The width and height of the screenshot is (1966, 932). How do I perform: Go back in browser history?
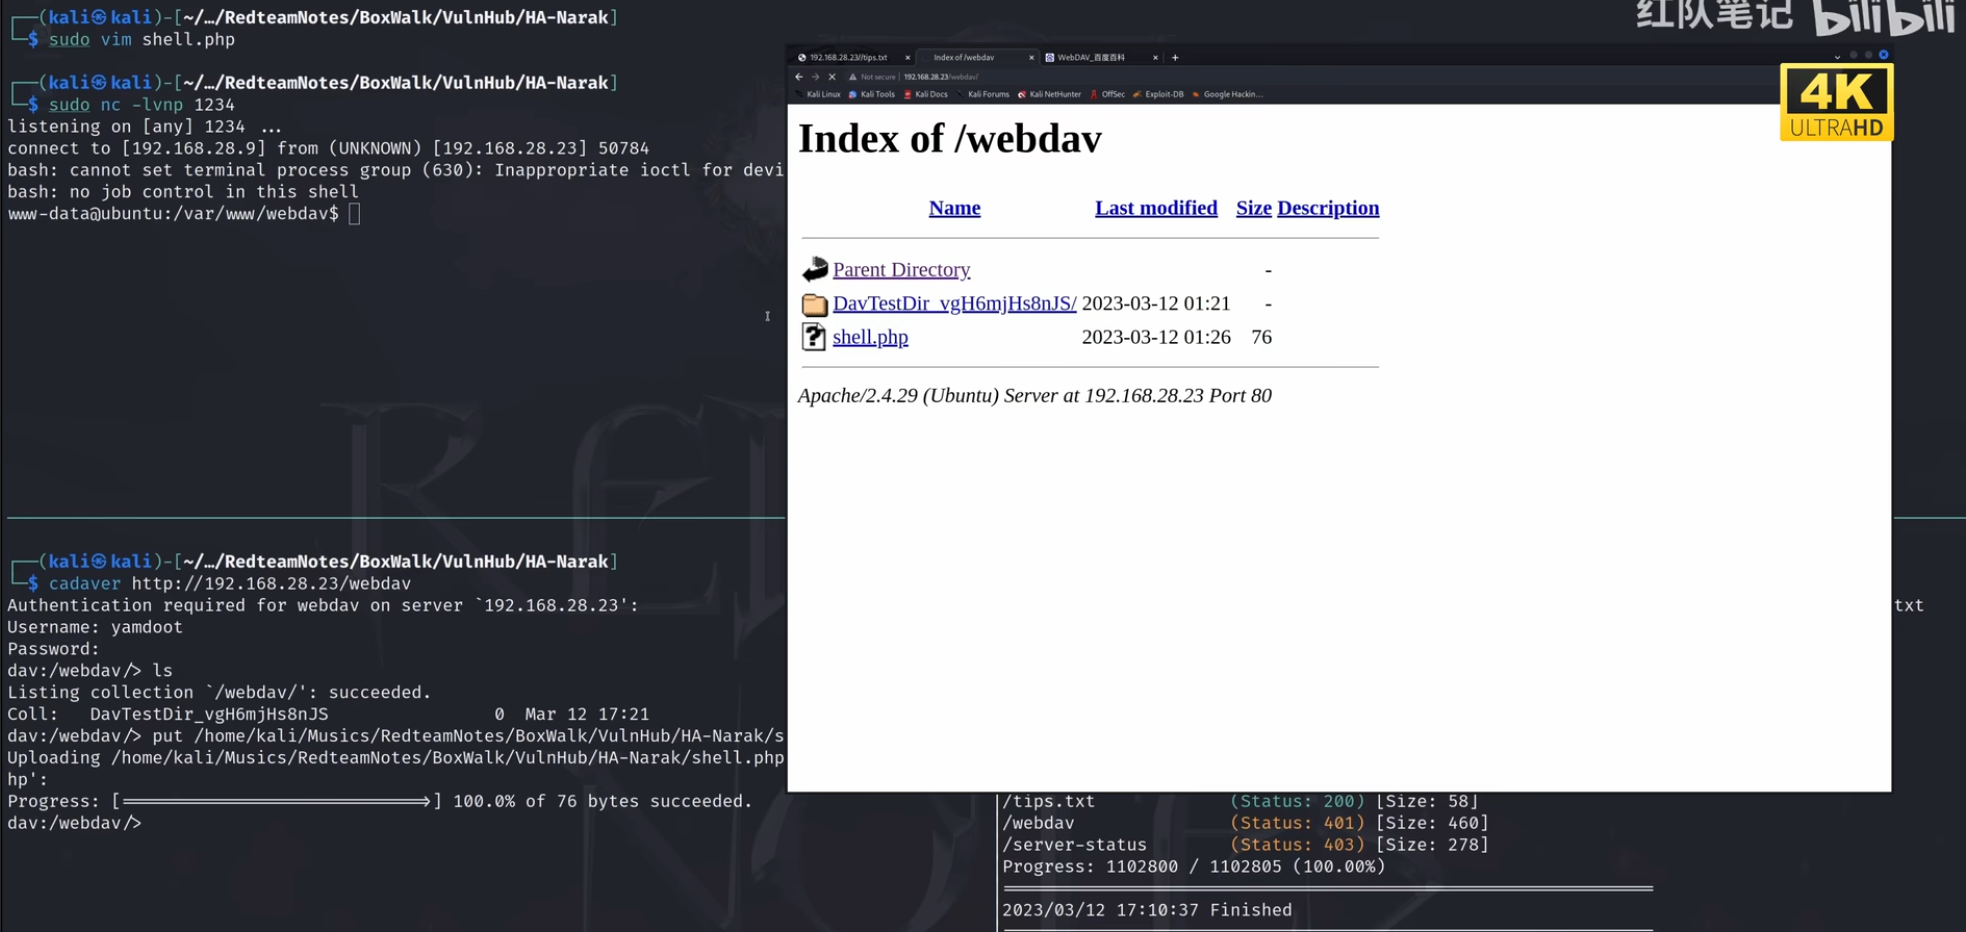799,77
